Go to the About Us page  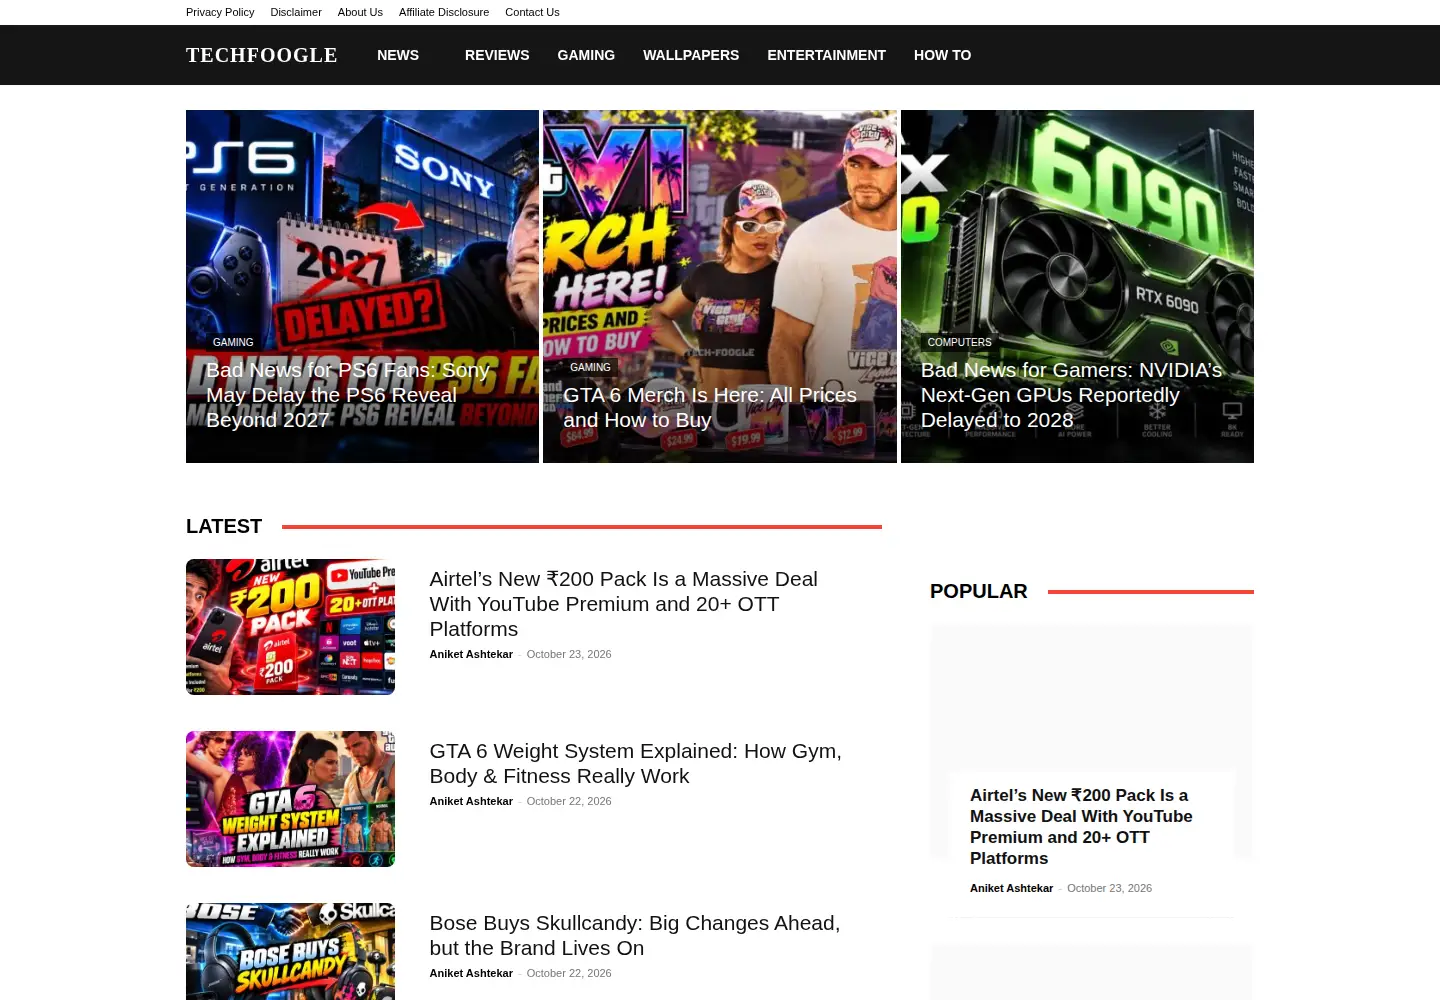click(360, 12)
